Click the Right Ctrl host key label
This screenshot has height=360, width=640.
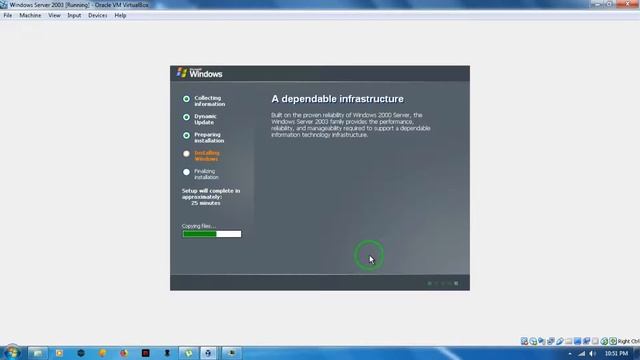tap(629, 341)
